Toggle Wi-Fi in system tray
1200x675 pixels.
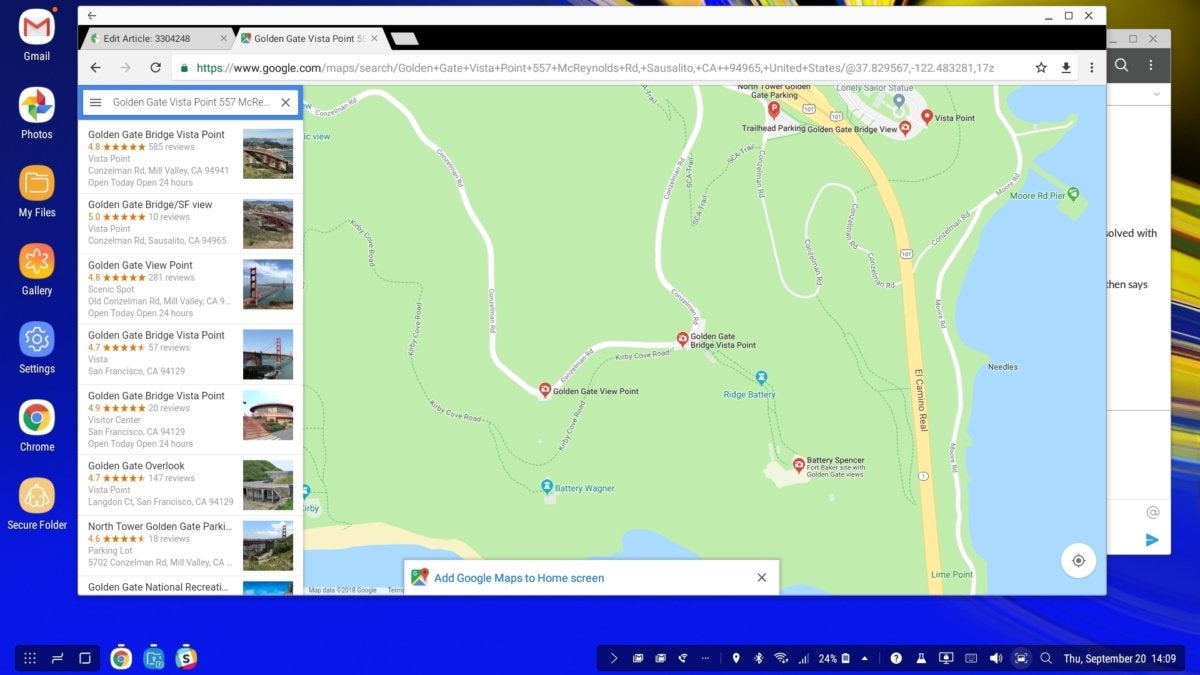(781, 658)
